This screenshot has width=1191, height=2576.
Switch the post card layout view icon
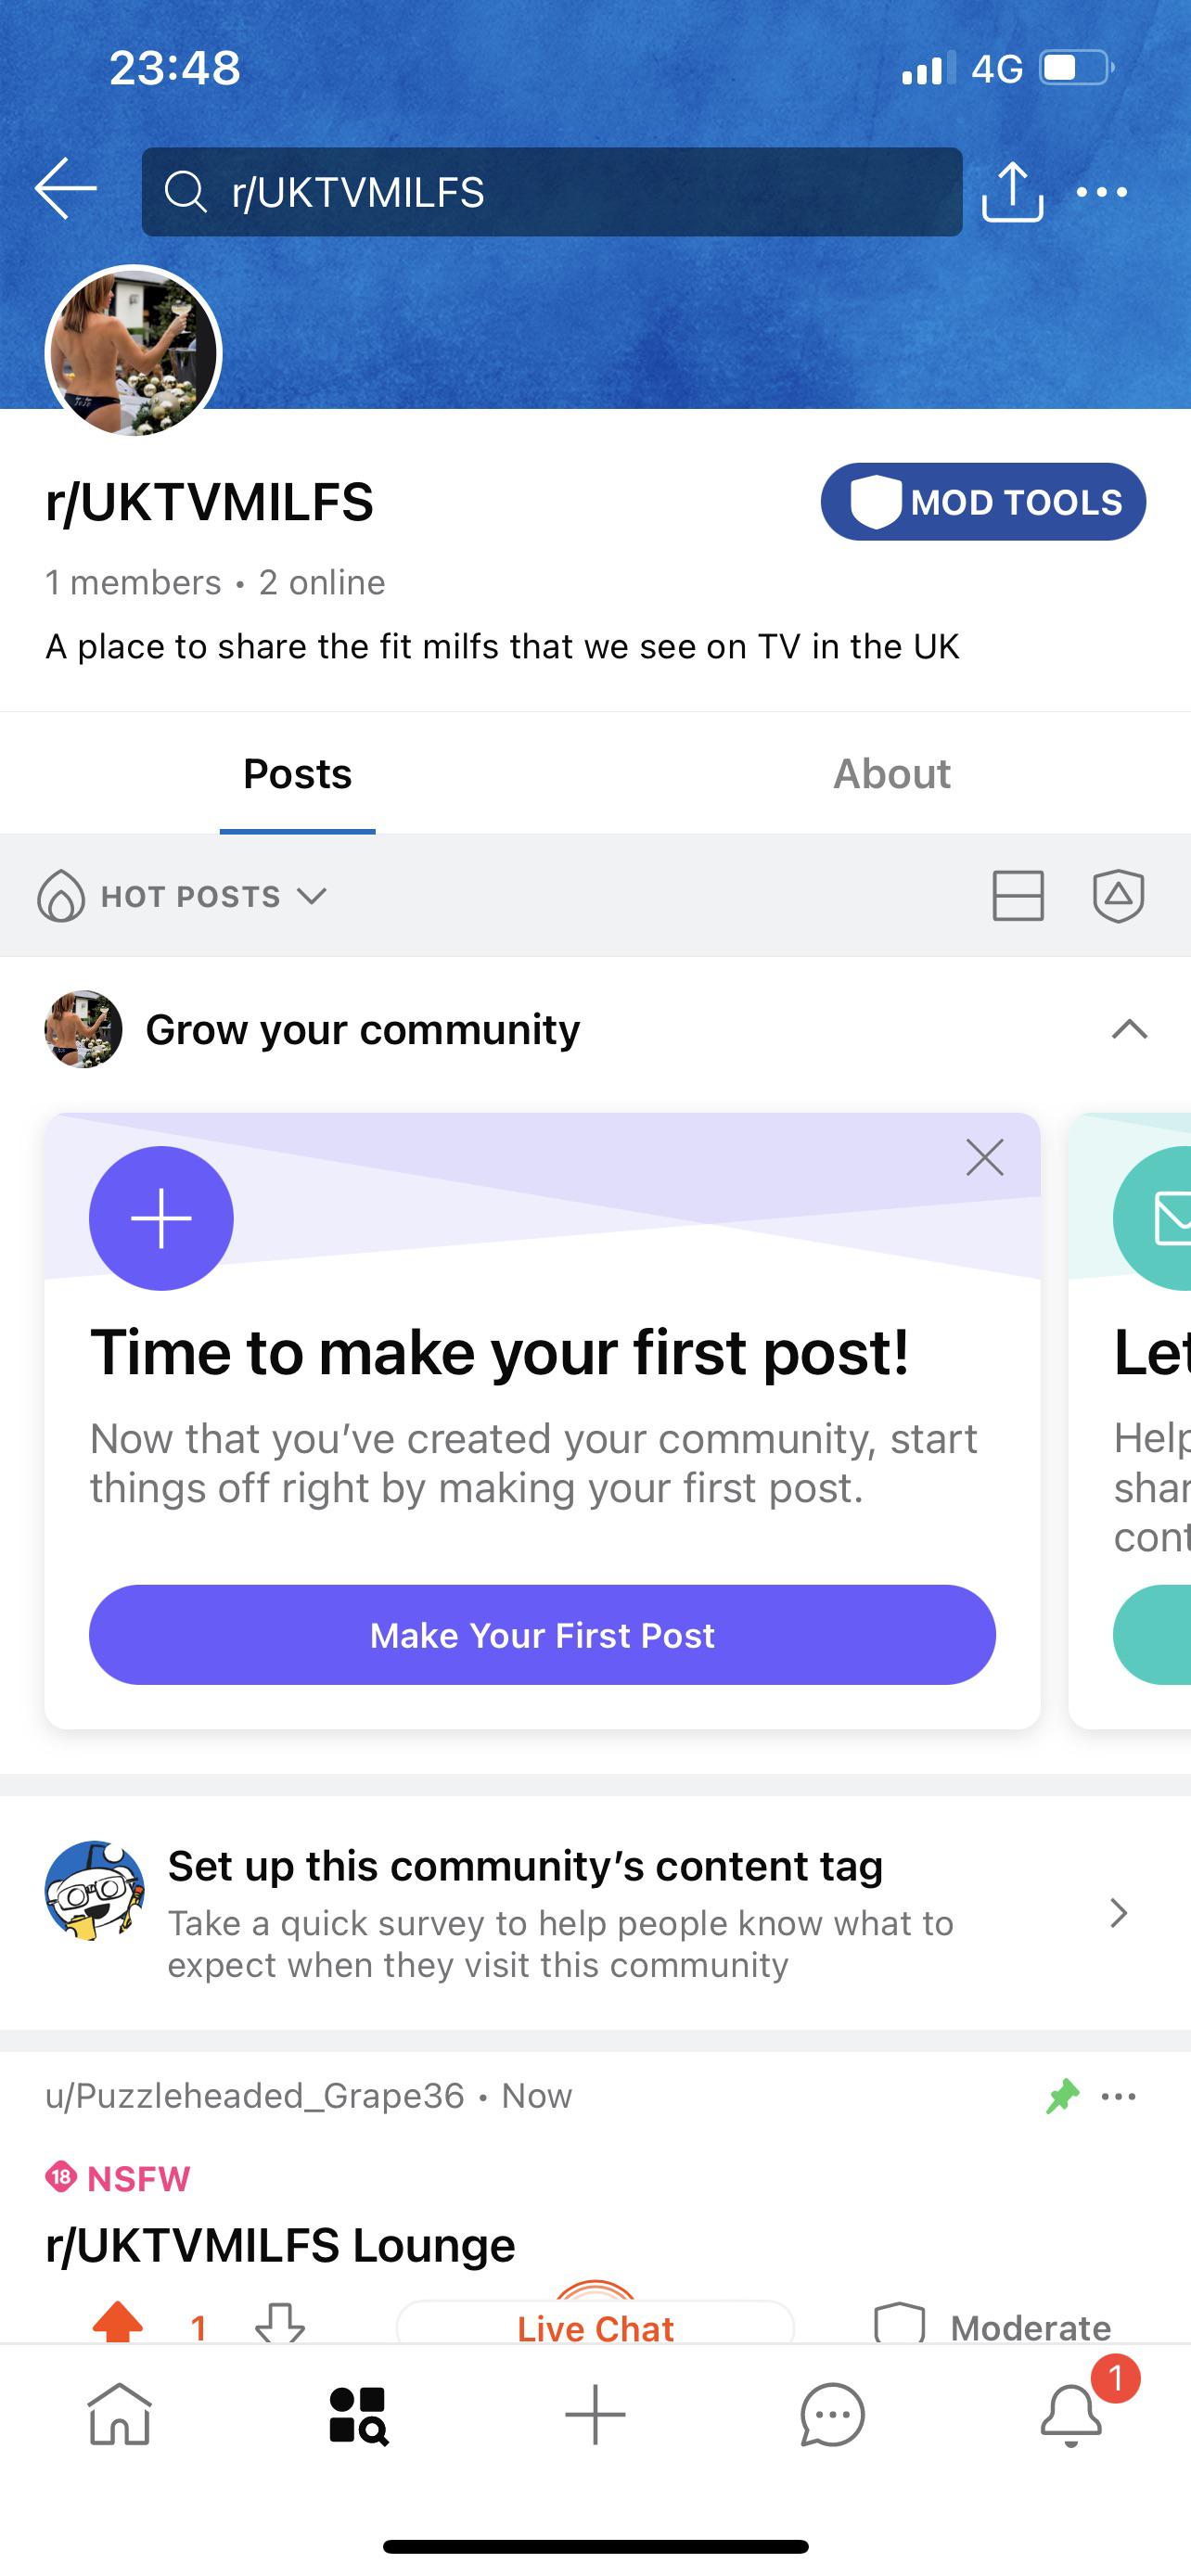click(1018, 895)
